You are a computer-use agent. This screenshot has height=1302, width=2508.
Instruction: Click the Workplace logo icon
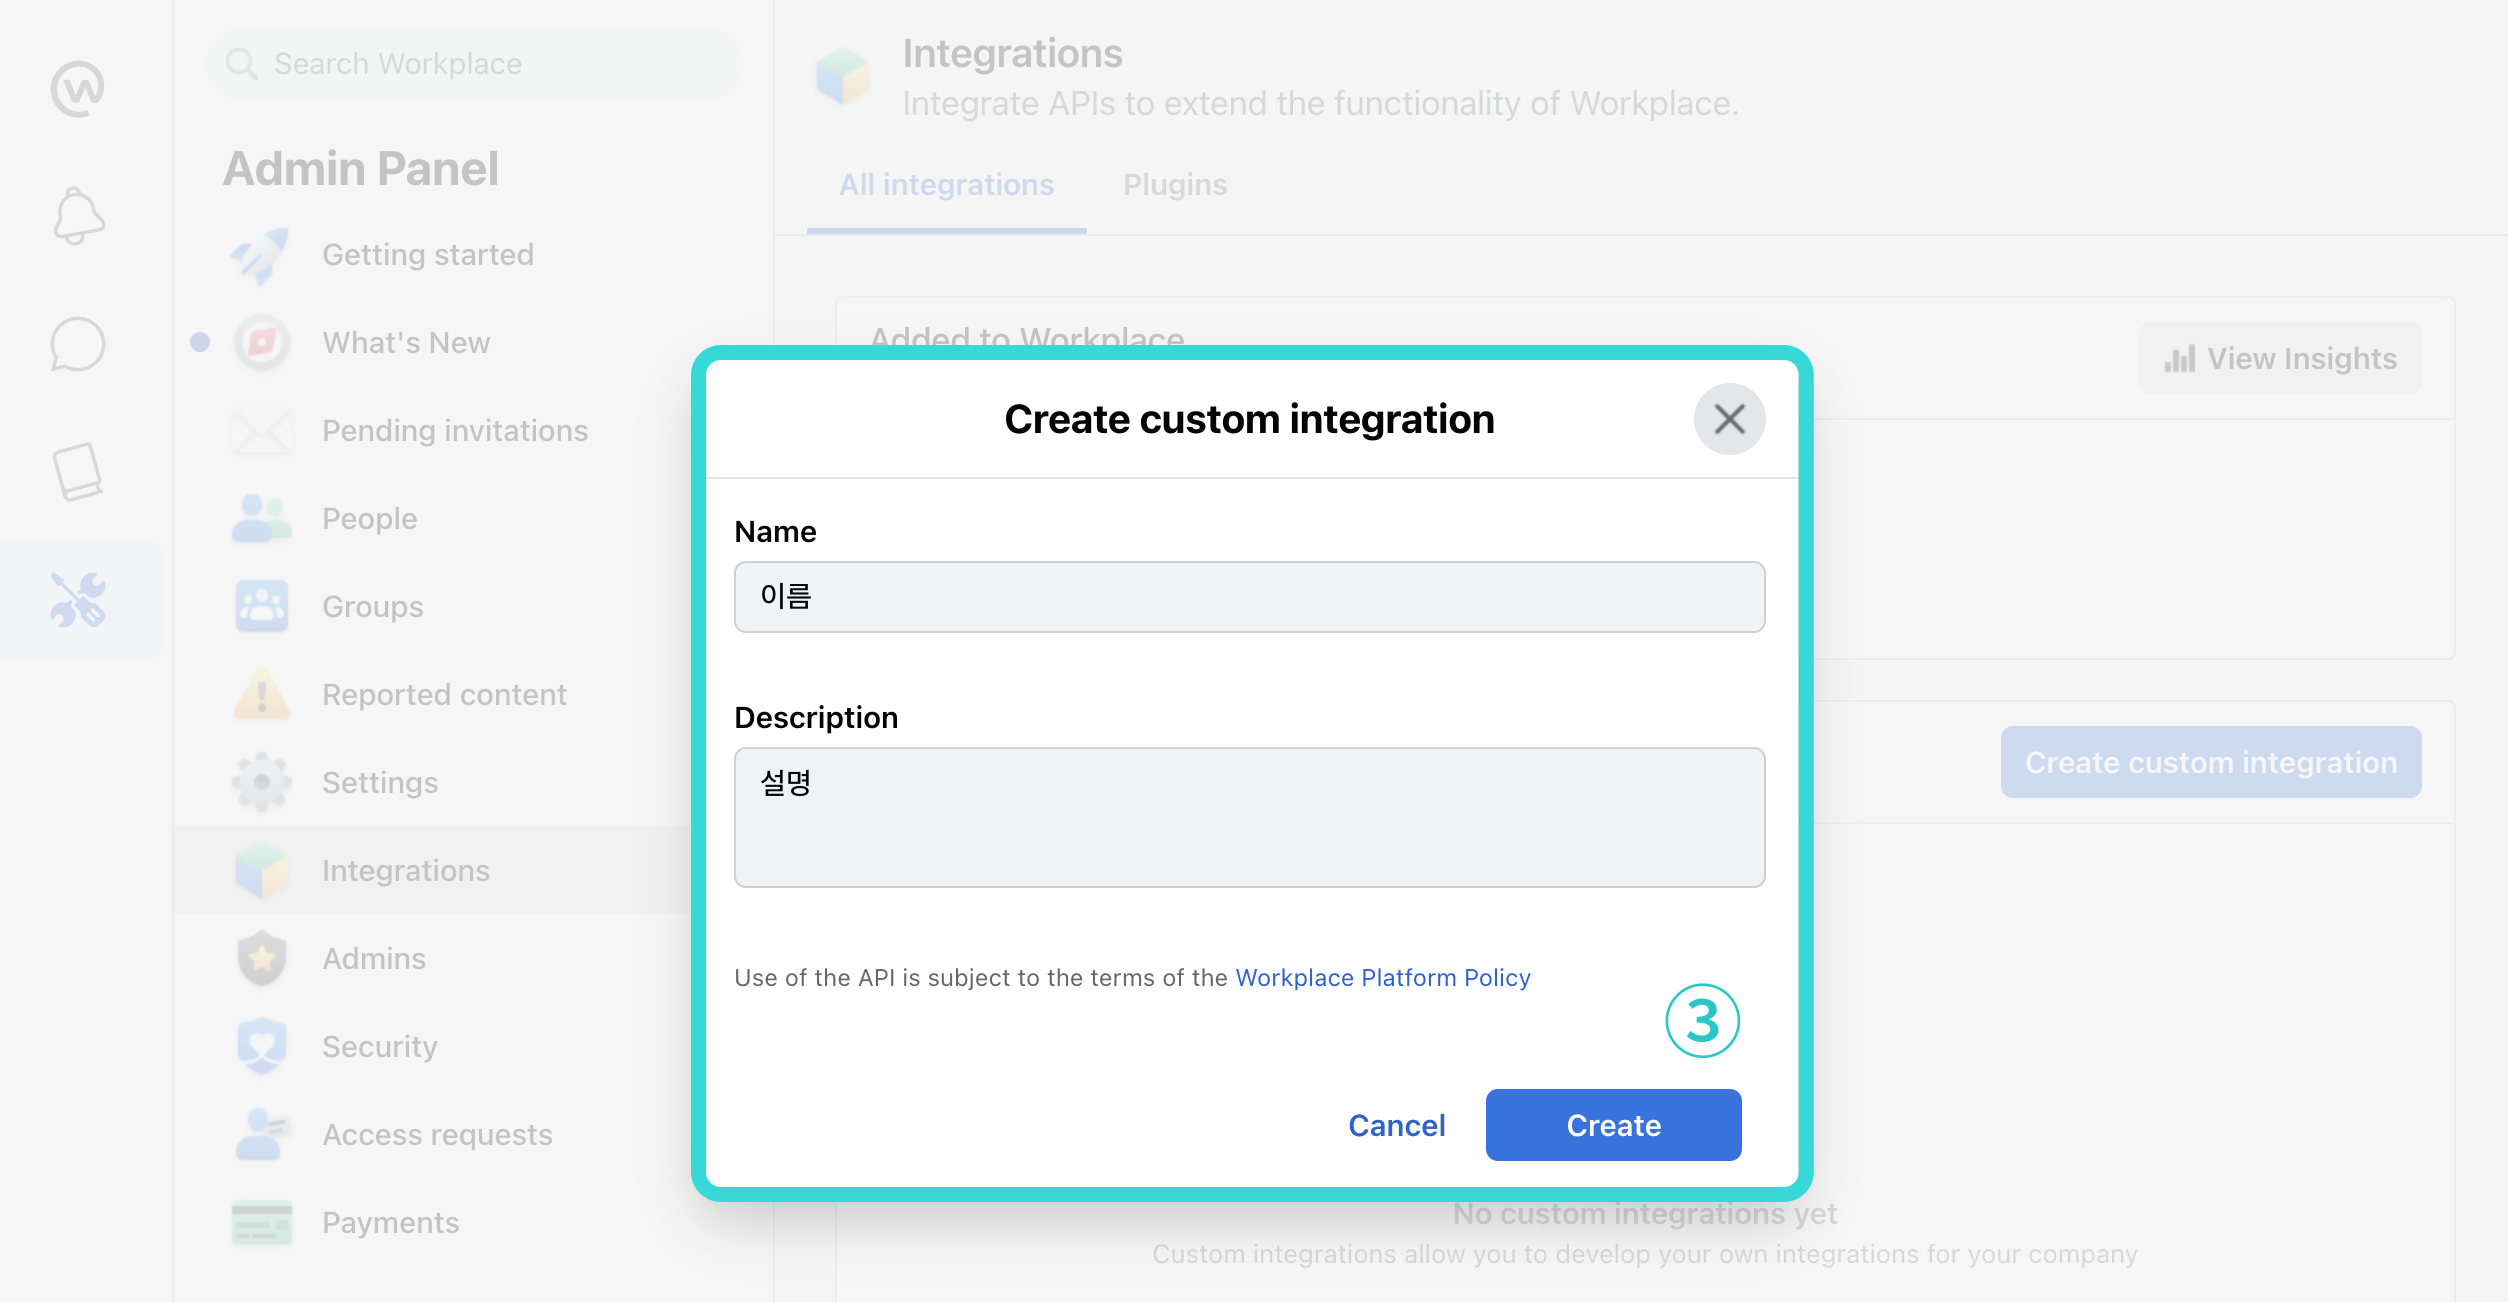coord(78,89)
